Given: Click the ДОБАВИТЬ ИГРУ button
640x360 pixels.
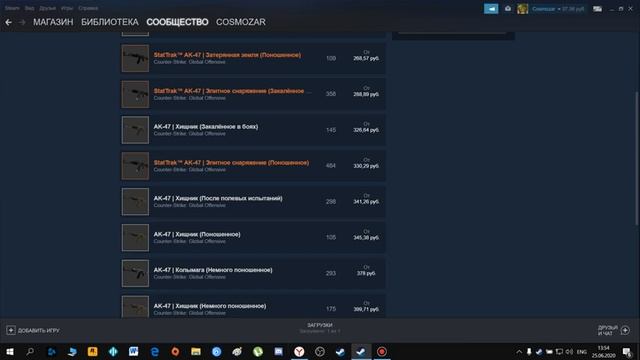Looking at the screenshot, I should click(33, 330).
